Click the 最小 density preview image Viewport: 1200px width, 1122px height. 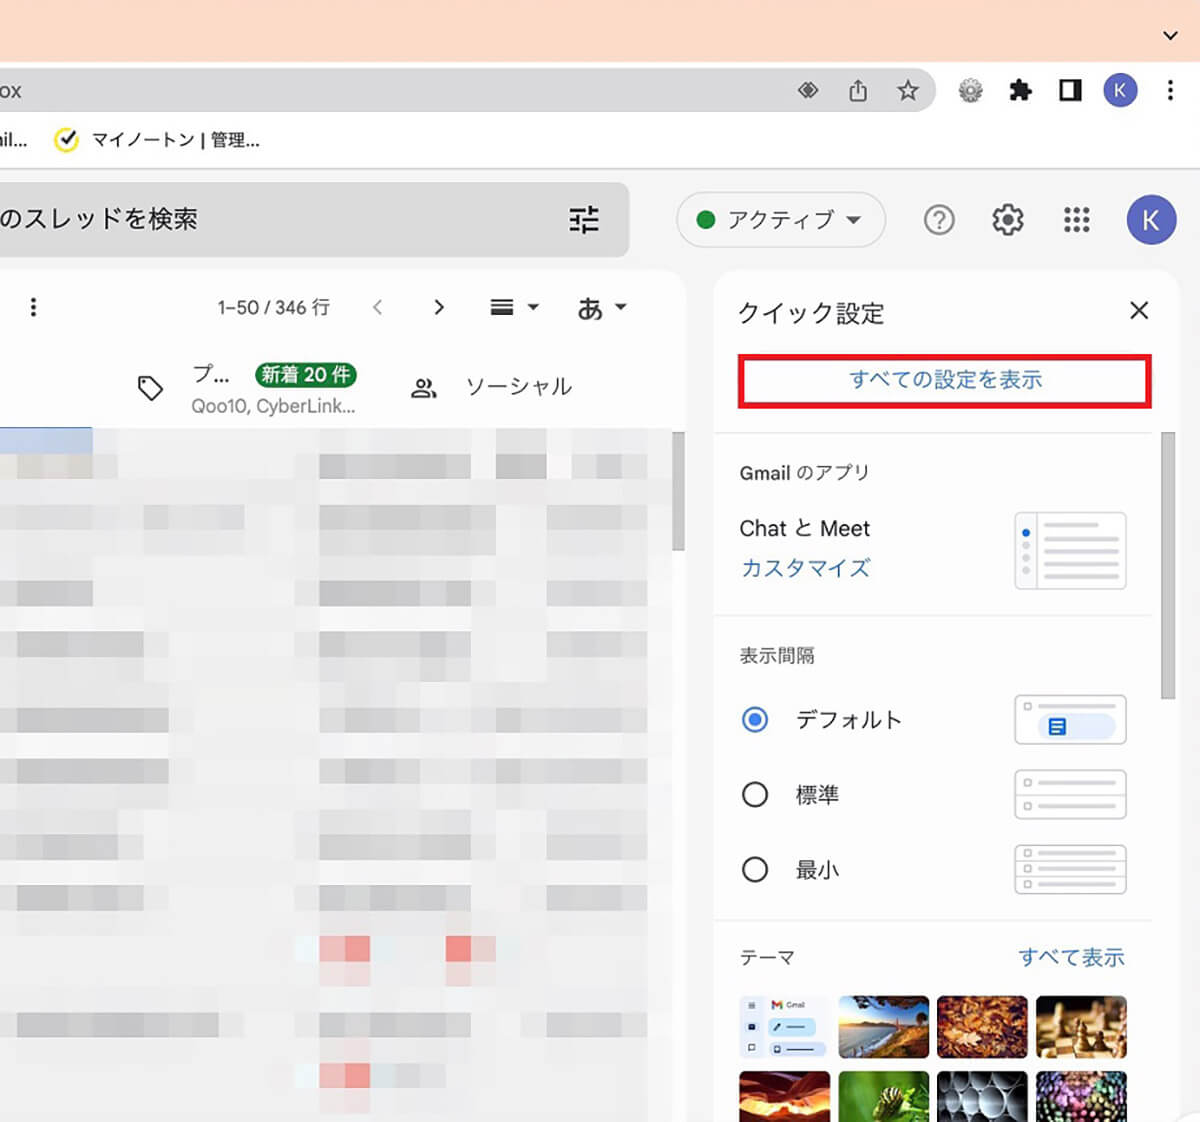coord(1070,869)
